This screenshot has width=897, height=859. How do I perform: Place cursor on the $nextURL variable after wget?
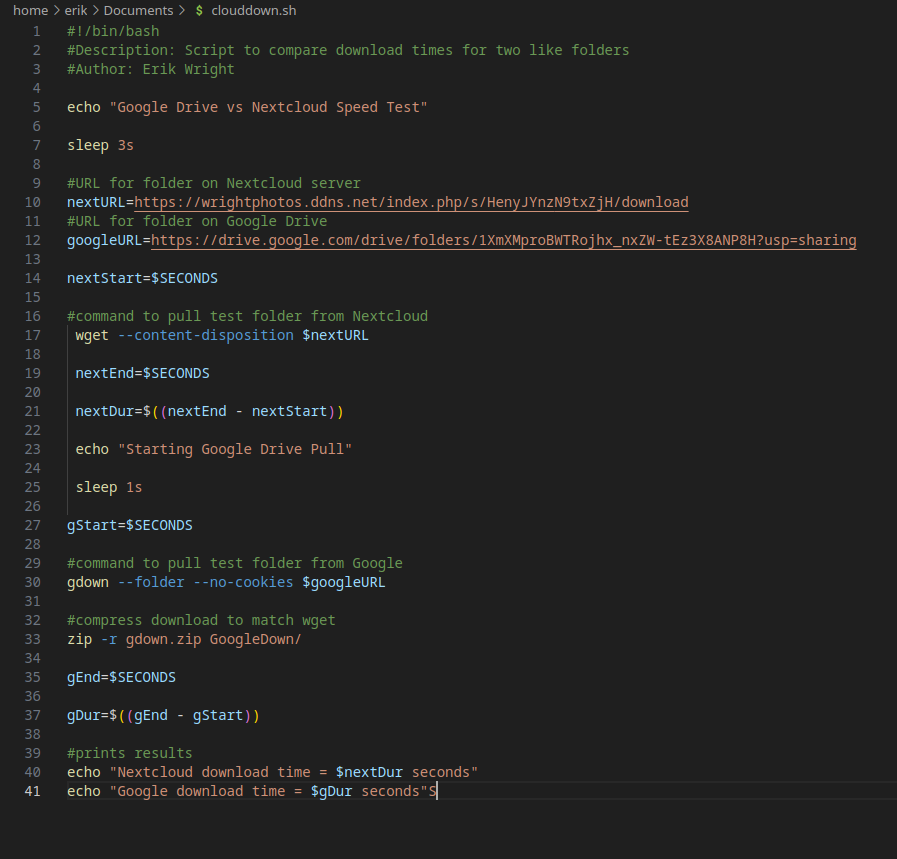(x=335, y=335)
